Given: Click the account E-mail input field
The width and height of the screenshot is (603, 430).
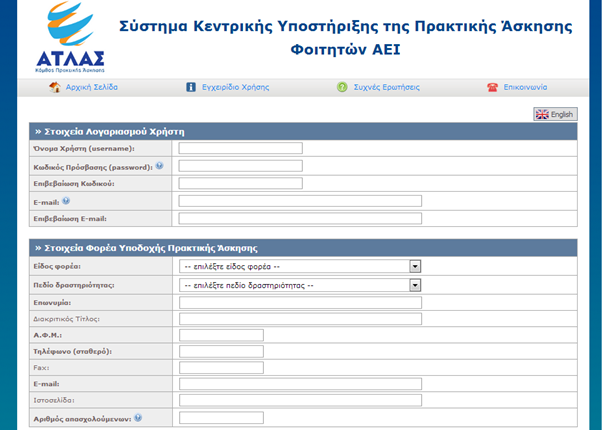Looking at the screenshot, I should pyautogui.click(x=300, y=201).
